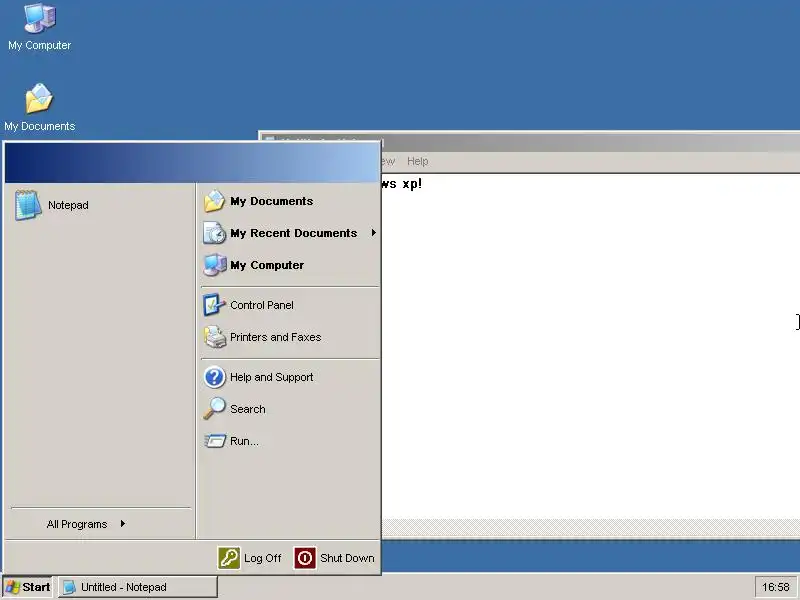Click the Help and Support question icon
This screenshot has height=600, width=800.
click(x=214, y=377)
